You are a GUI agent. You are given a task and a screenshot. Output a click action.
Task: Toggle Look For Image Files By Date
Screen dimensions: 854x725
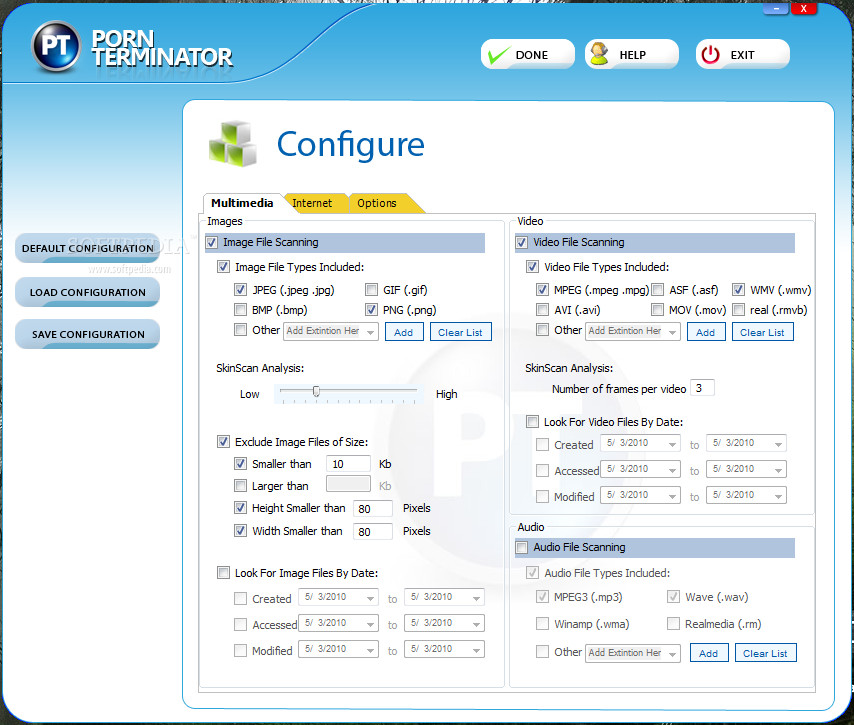click(x=223, y=572)
